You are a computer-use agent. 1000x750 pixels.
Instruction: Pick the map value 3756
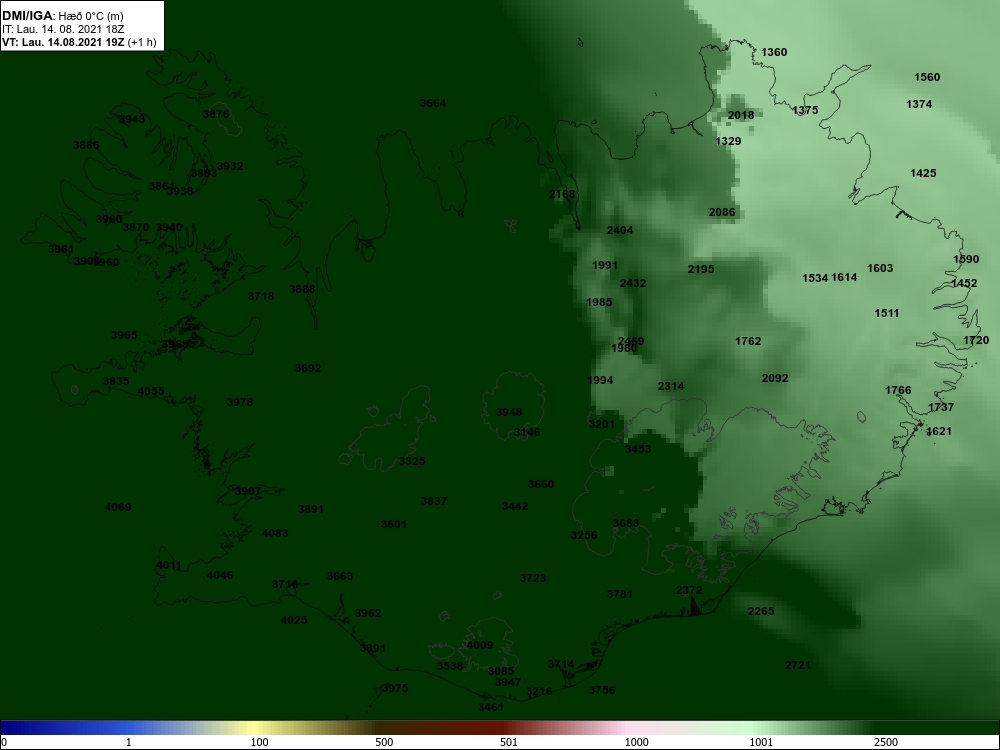click(x=602, y=691)
